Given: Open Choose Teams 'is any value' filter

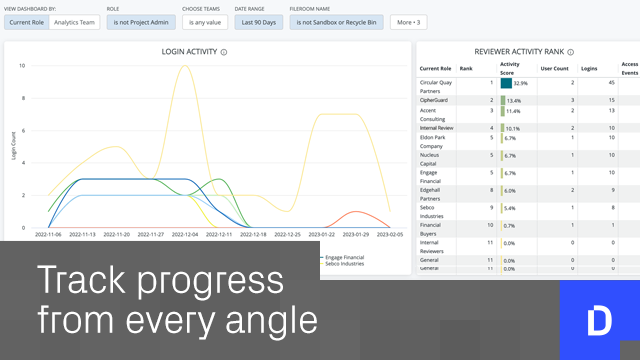Looking at the screenshot, I should 205,22.
